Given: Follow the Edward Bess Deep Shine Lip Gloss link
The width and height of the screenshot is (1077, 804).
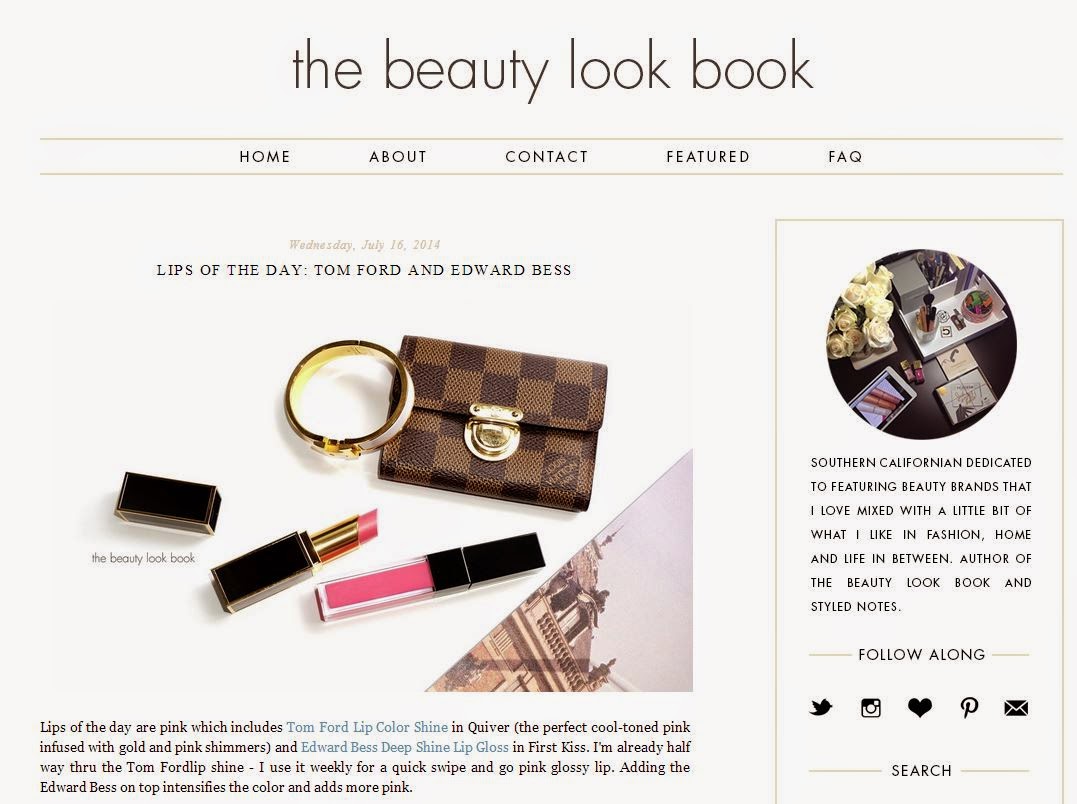Looking at the screenshot, I should pyautogui.click(x=405, y=747).
